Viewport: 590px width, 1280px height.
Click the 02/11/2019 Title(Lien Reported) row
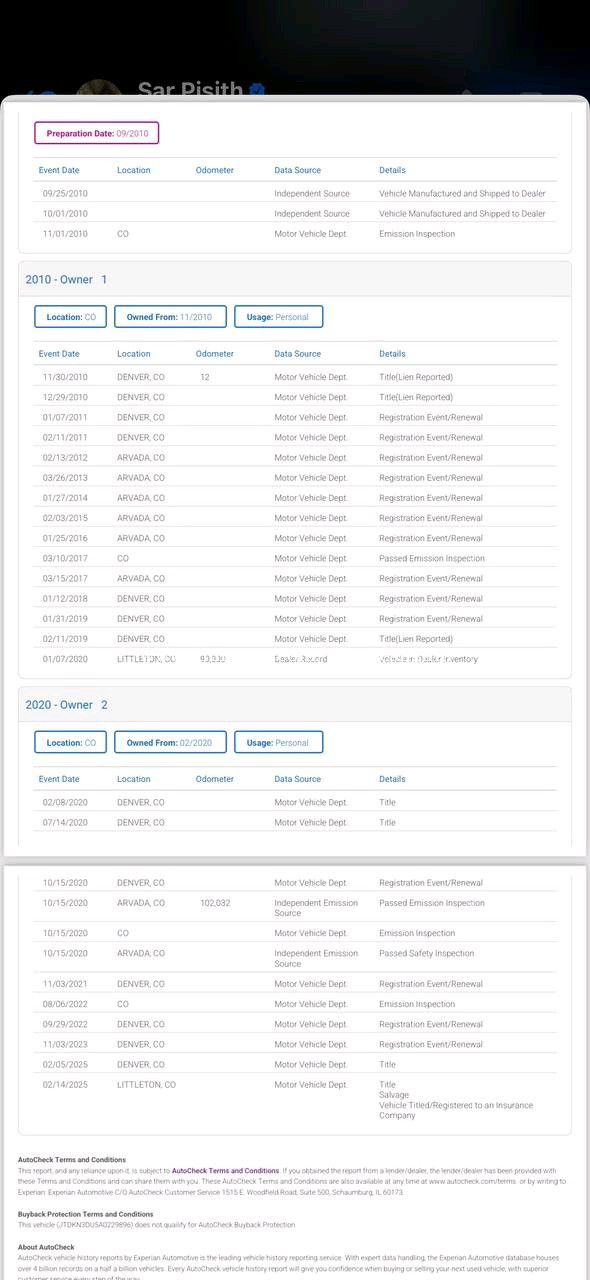pos(295,639)
